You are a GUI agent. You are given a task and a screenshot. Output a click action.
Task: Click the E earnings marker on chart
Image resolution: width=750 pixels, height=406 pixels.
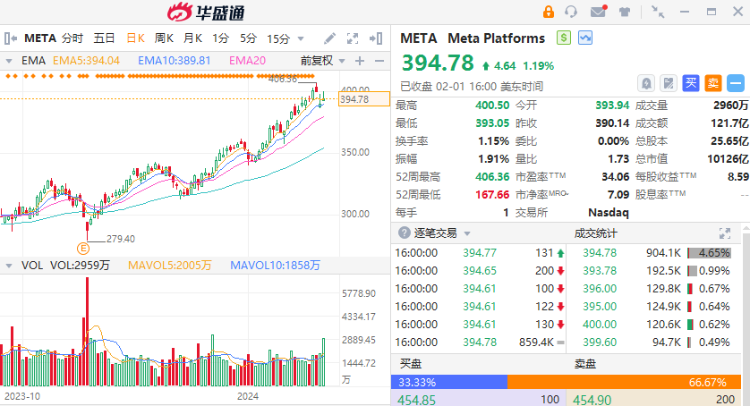83,248
